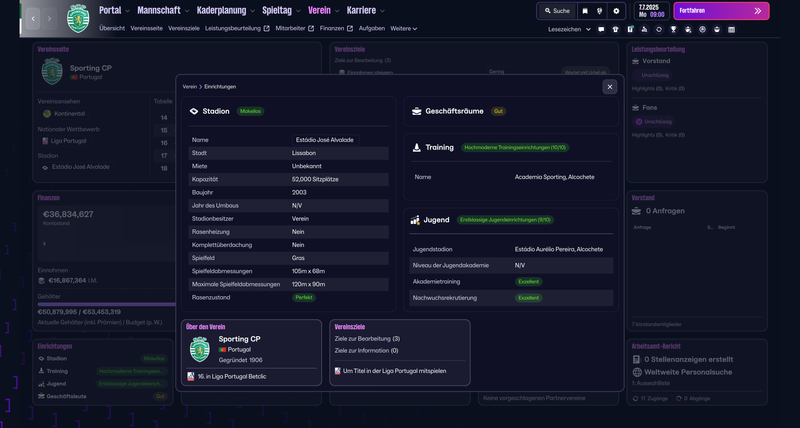The width and height of the screenshot is (800, 428).
Task: Open the calendar shortcut icon
Action: pyautogui.click(x=732, y=30)
